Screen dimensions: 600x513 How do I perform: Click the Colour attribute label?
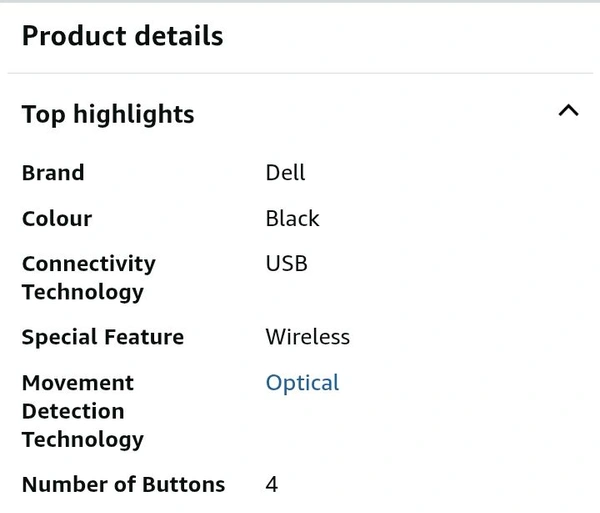tap(57, 219)
